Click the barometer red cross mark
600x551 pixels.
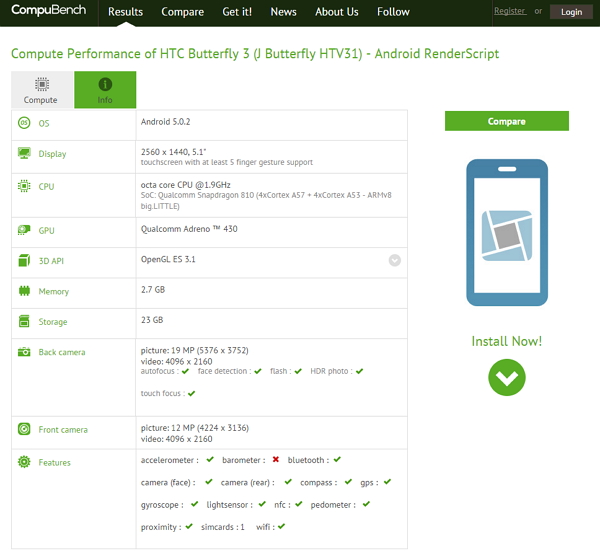(x=275, y=460)
